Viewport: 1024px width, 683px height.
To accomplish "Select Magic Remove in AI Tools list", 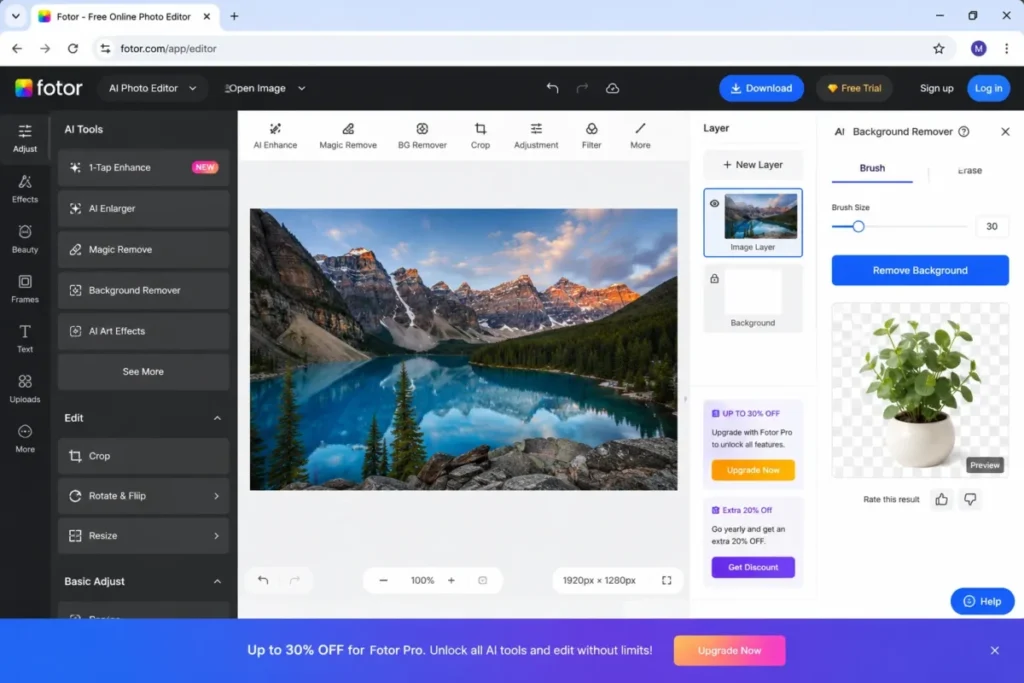I will pyautogui.click(x=143, y=249).
